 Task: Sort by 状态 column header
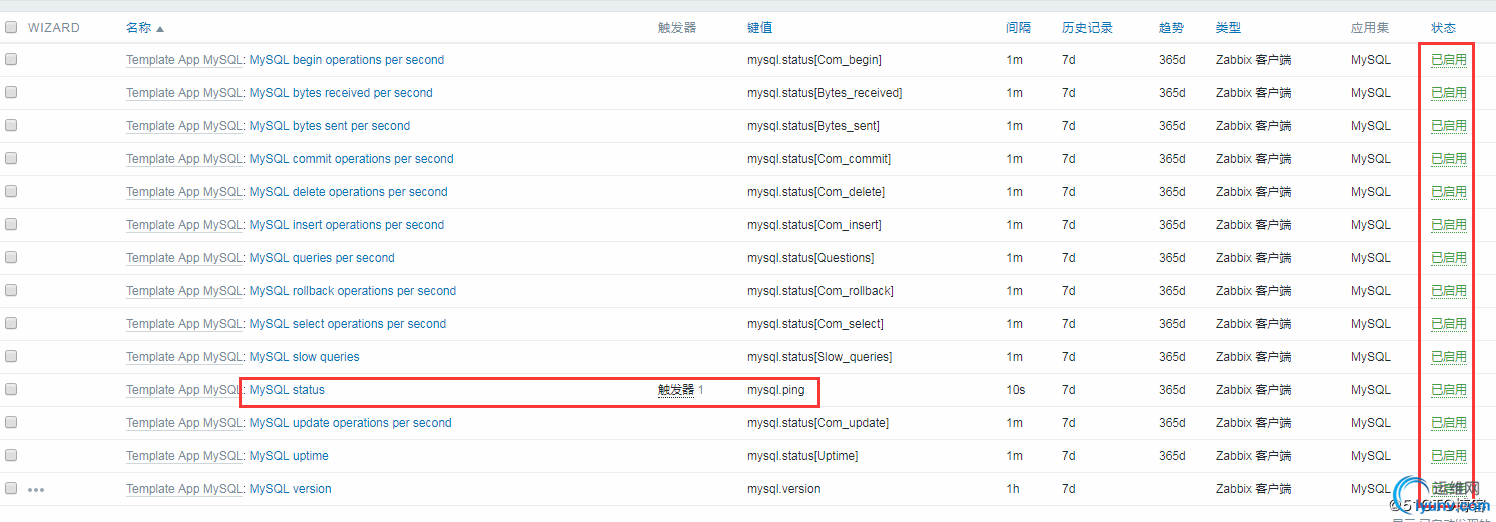tap(1443, 28)
